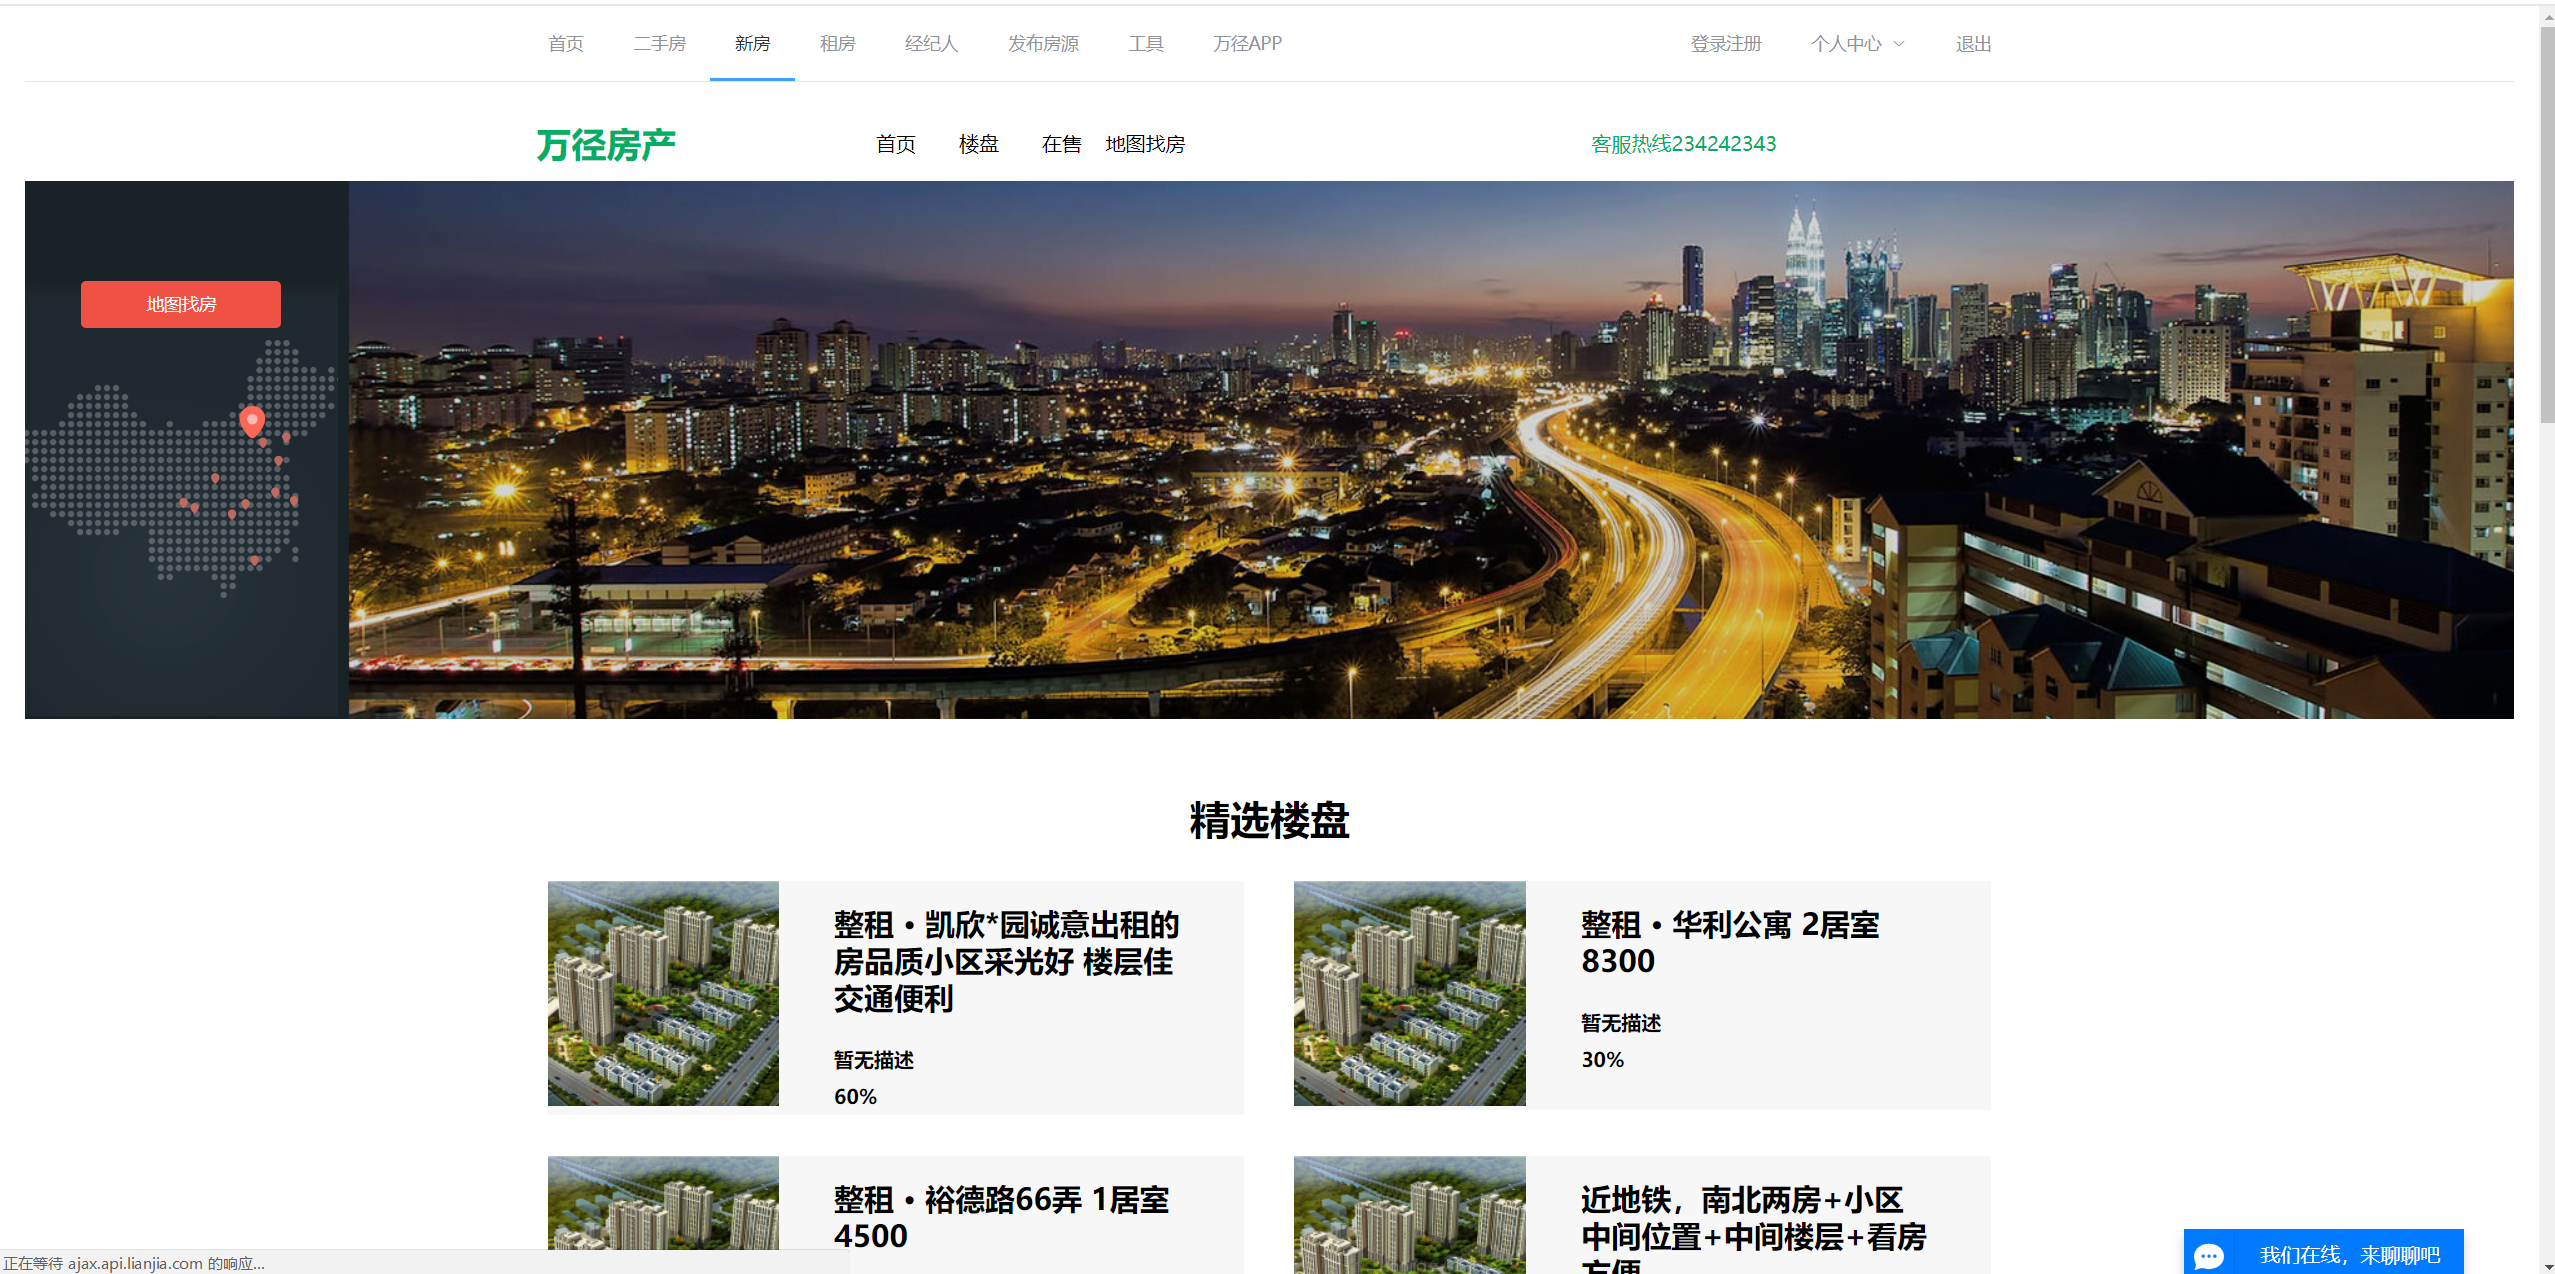This screenshot has height=1274, width=2555.
Task: Click 退出 to log out
Action: click(1973, 44)
